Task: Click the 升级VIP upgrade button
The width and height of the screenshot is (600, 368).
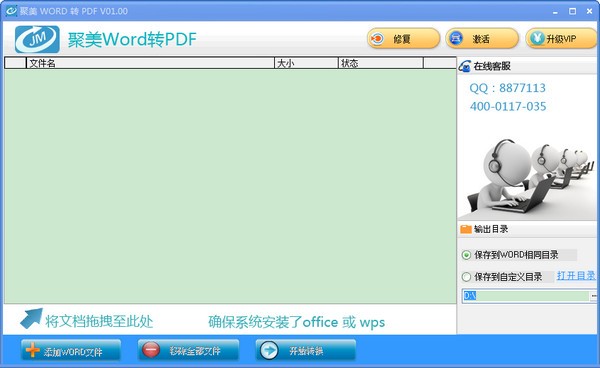Action: pyautogui.click(x=561, y=39)
